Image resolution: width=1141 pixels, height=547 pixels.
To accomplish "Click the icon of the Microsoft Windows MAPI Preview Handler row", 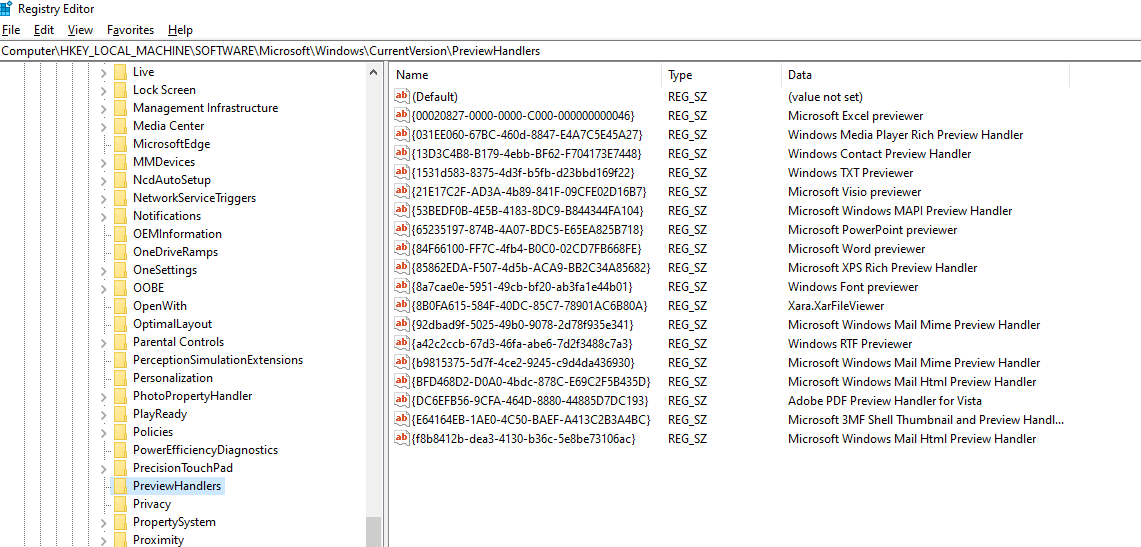I will point(402,210).
